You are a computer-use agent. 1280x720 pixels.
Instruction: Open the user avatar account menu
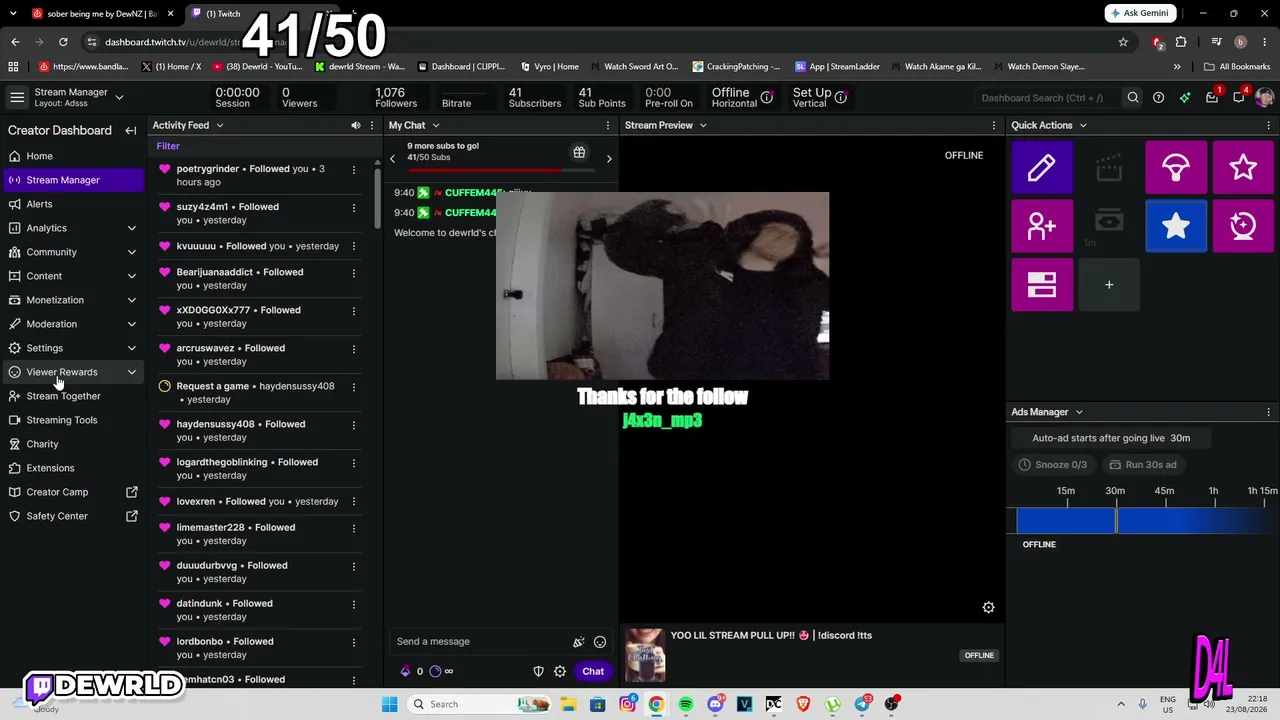click(x=1264, y=97)
